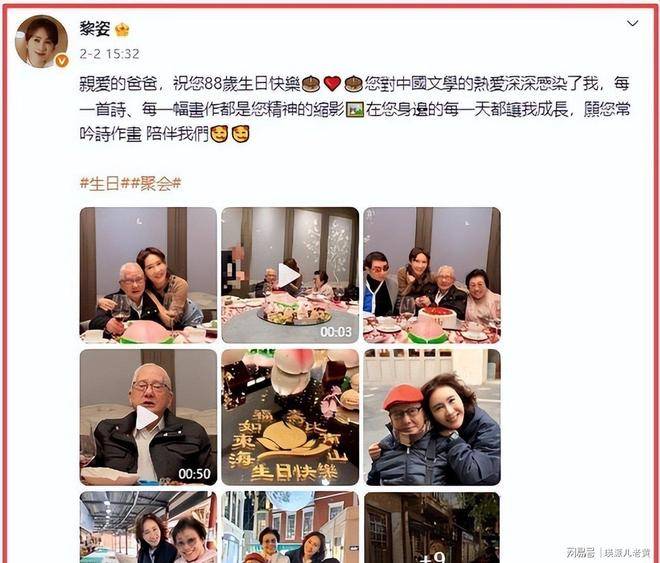Click the post timestamp 2-2 15:32
The width and height of the screenshot is (660, 563).
pos(109,54)
